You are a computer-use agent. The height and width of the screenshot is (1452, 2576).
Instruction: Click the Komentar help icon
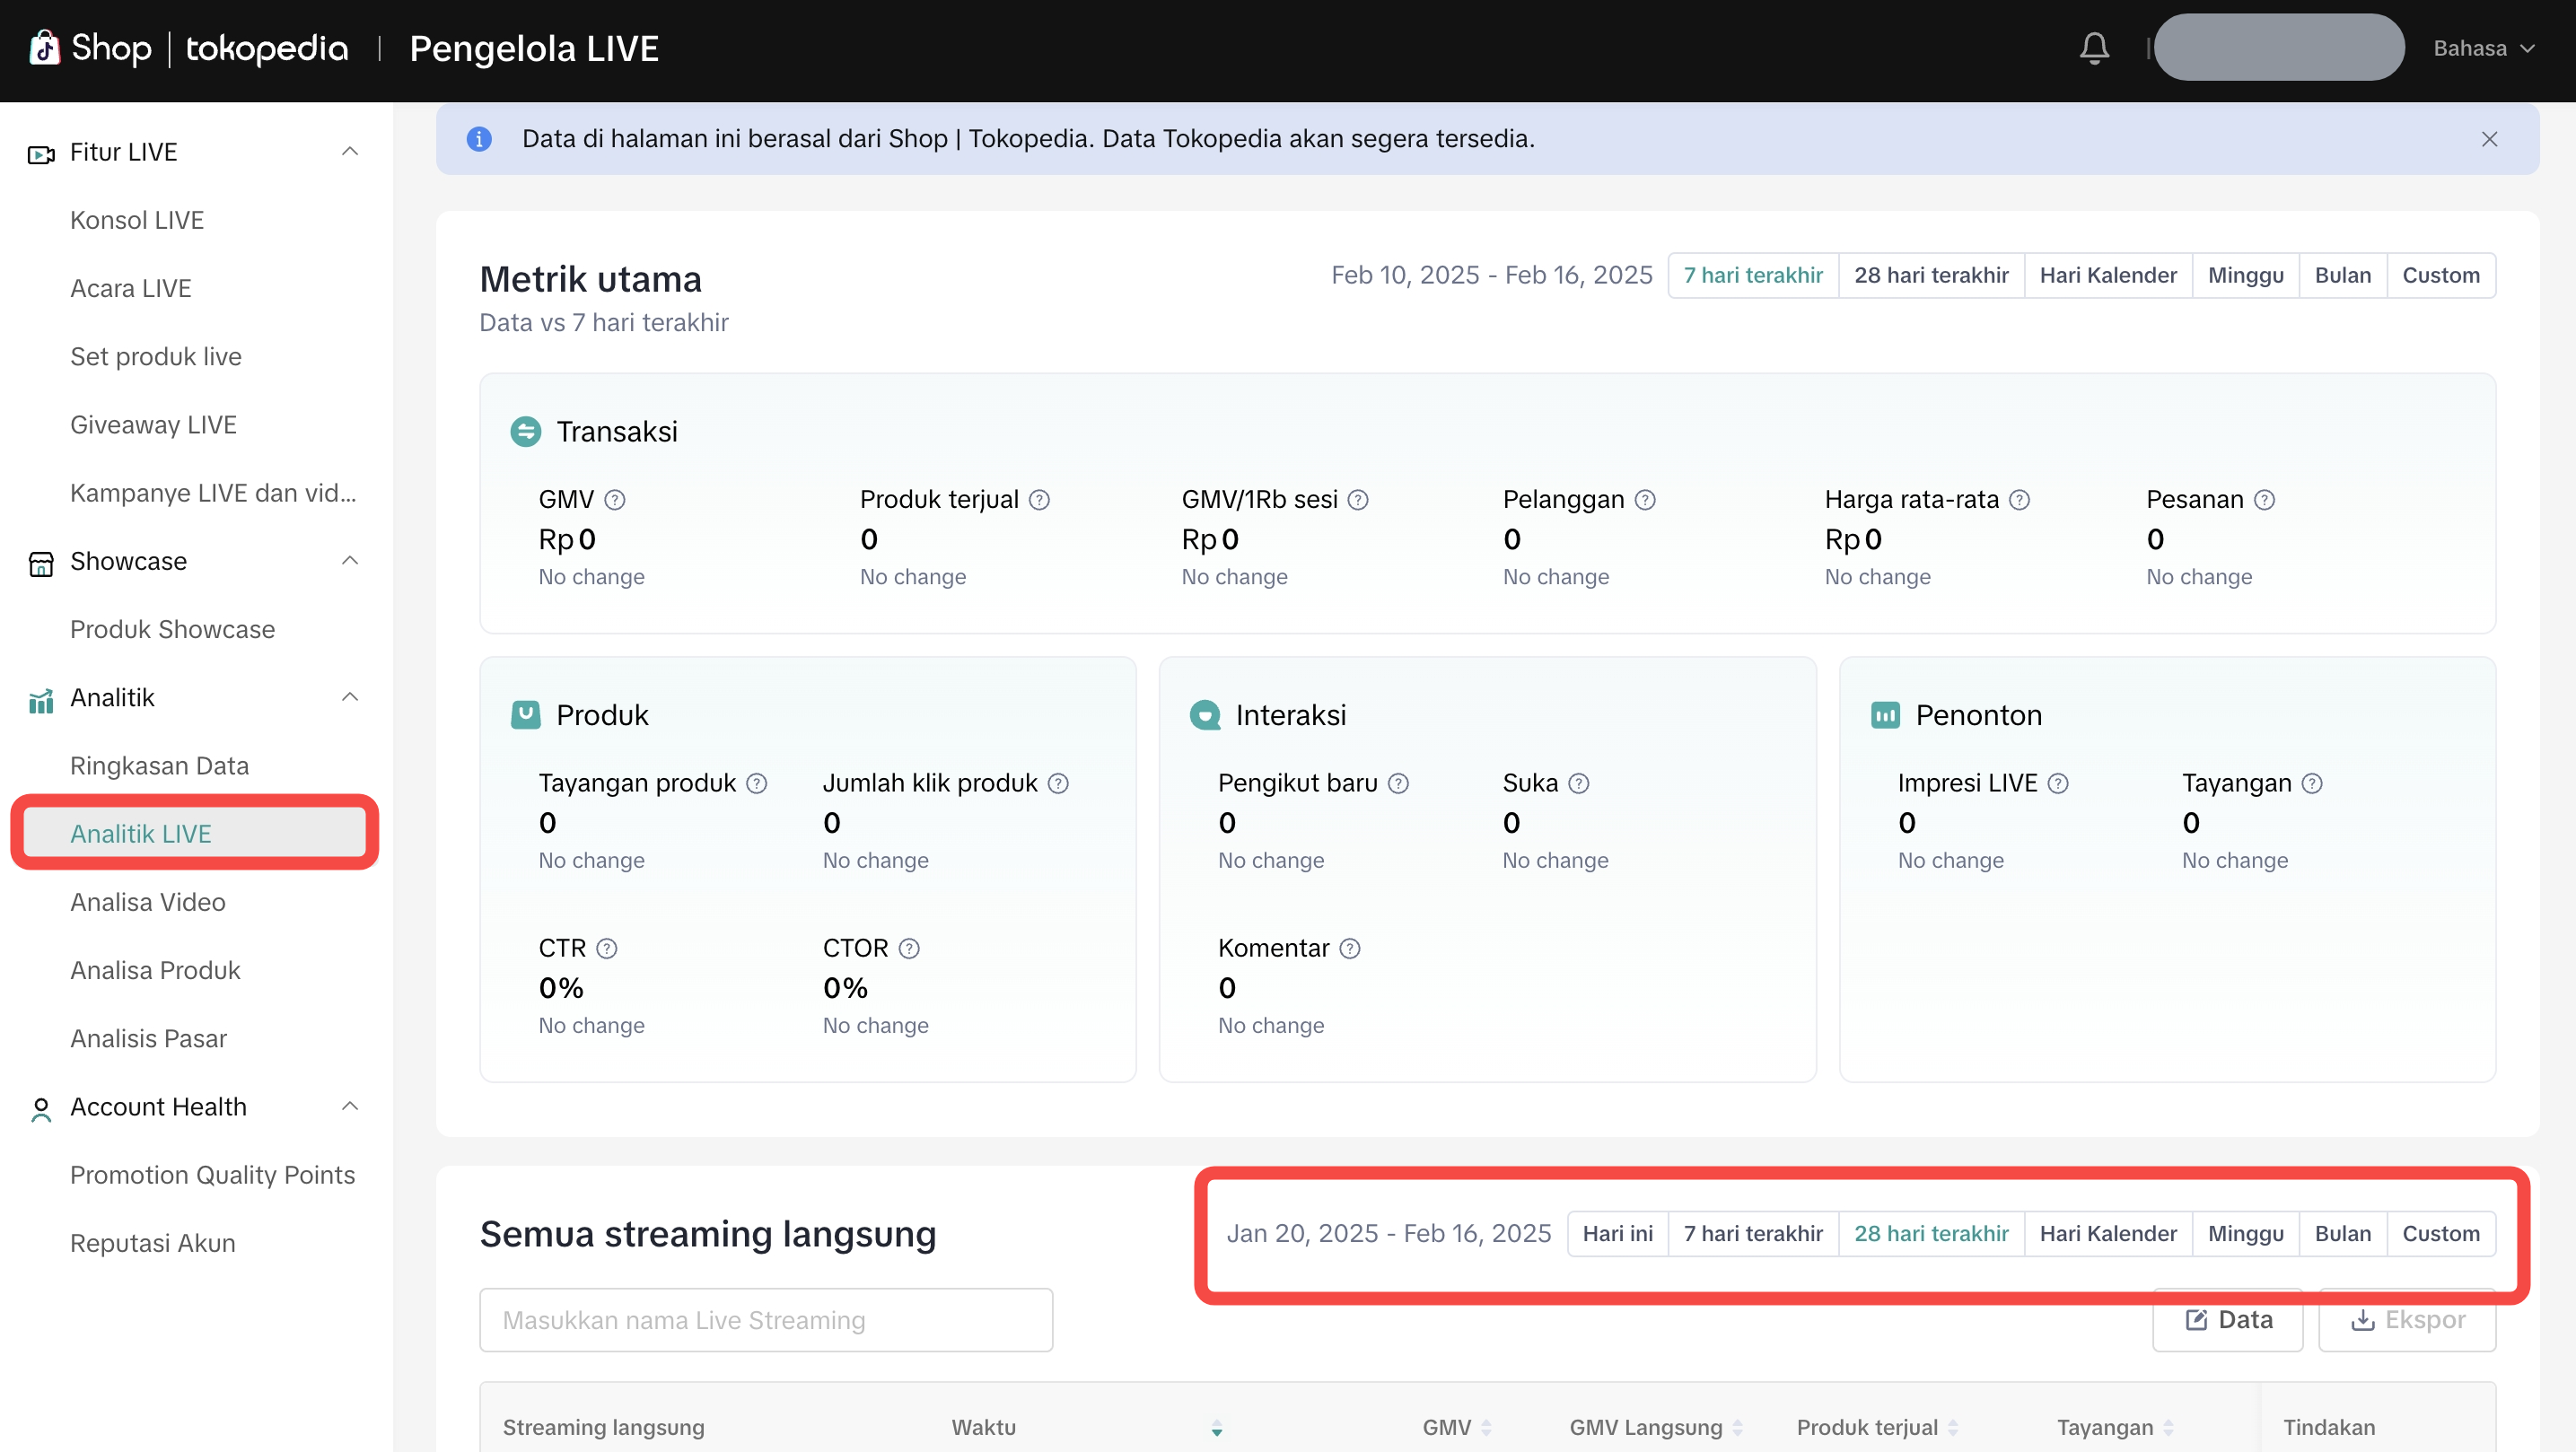coord(1350,948)
